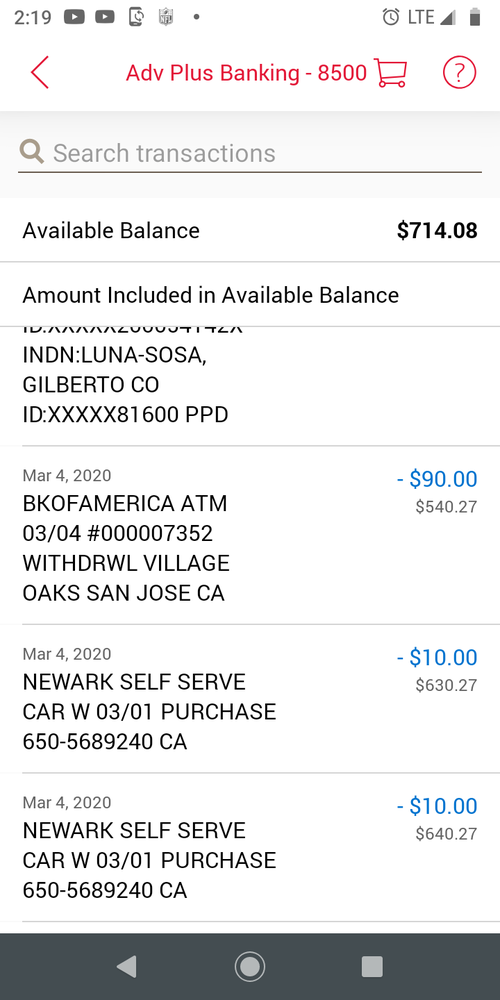Tap the NFL notification icon

coord(166,17)
